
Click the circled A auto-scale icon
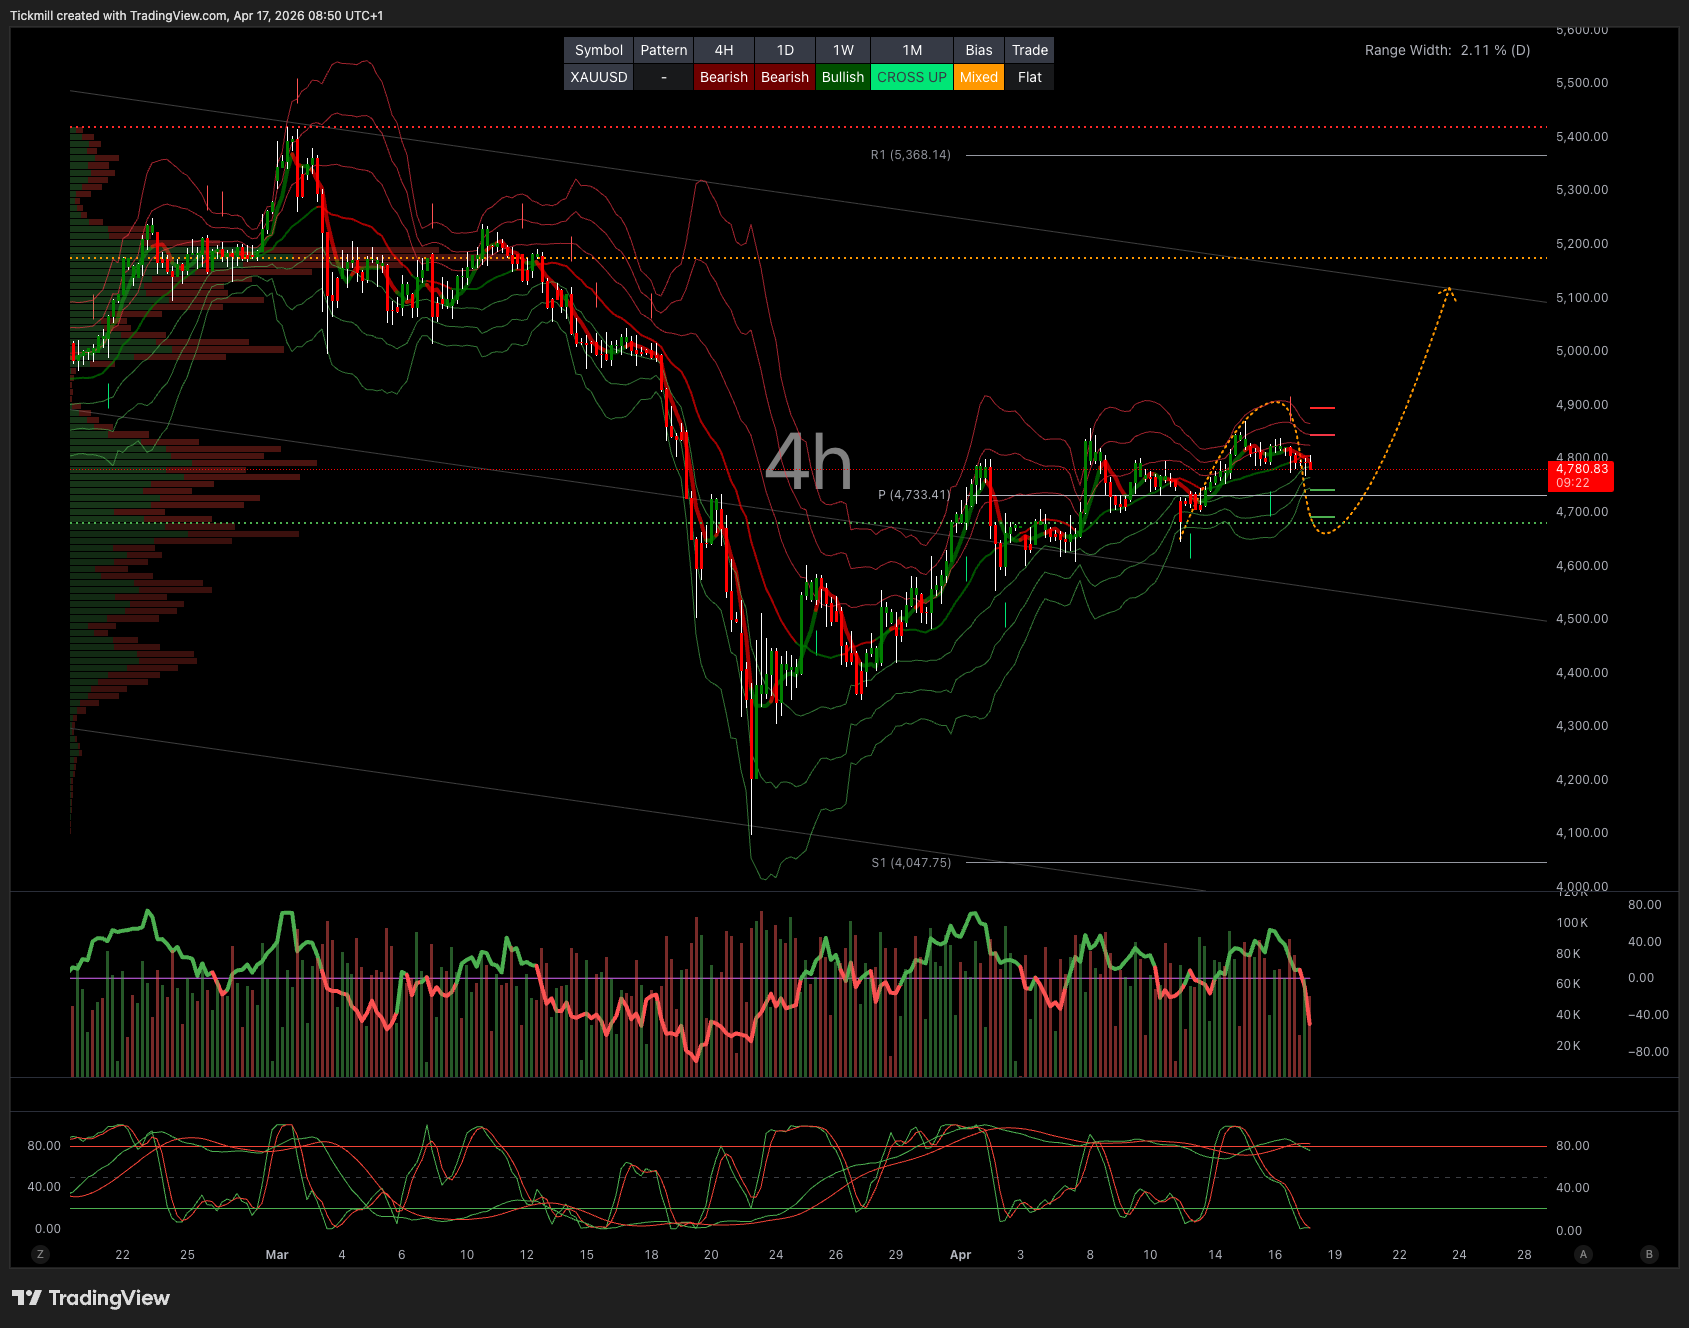(x=1583, y=1254)
